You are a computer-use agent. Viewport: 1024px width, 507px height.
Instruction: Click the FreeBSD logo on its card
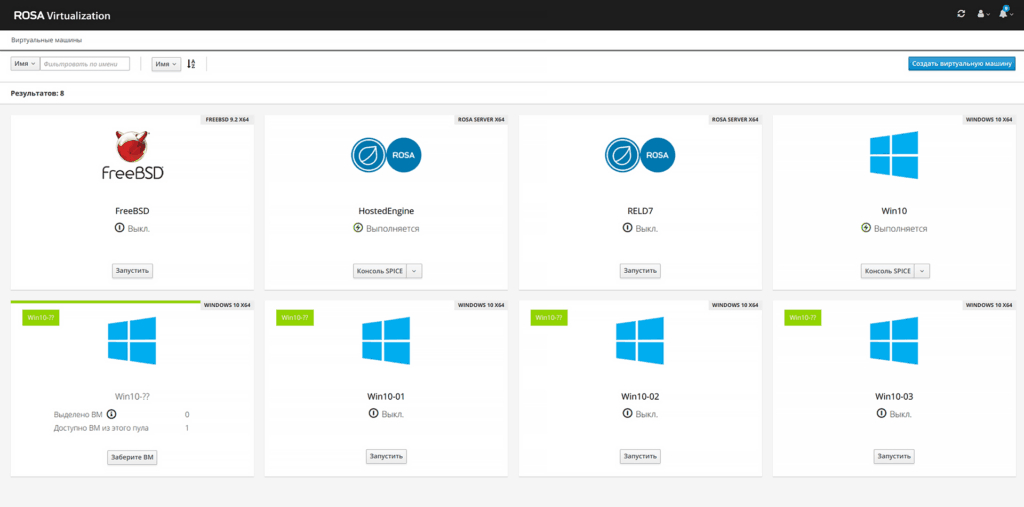[x=133, y=156]
